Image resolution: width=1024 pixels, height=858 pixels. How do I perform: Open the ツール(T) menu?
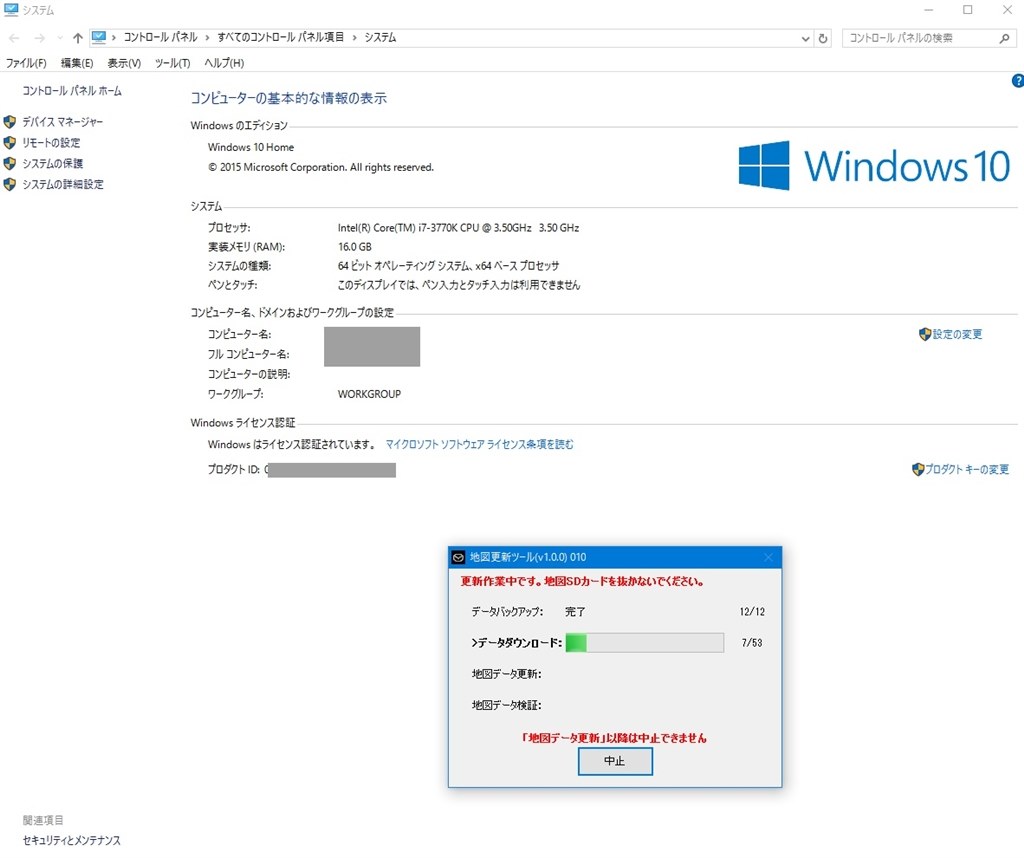(172, 63)
